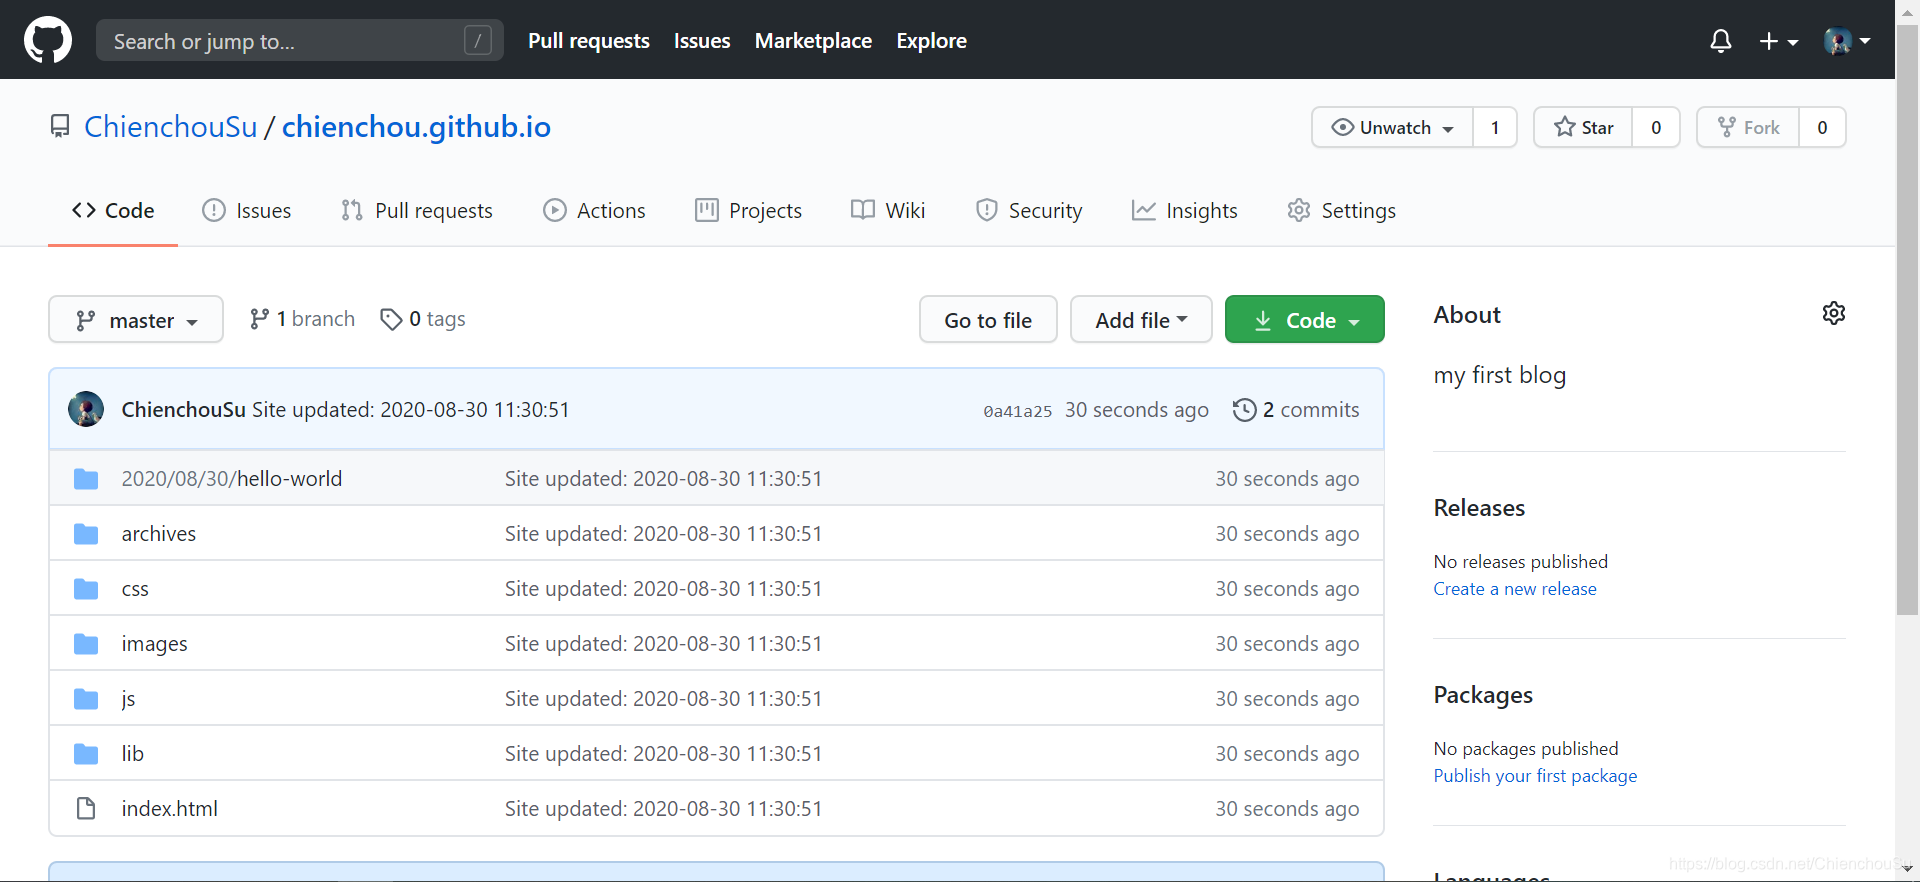Viewport: 1920px width, 882px height.
Task: Switch to the Code tab
Action: [113, 211]
